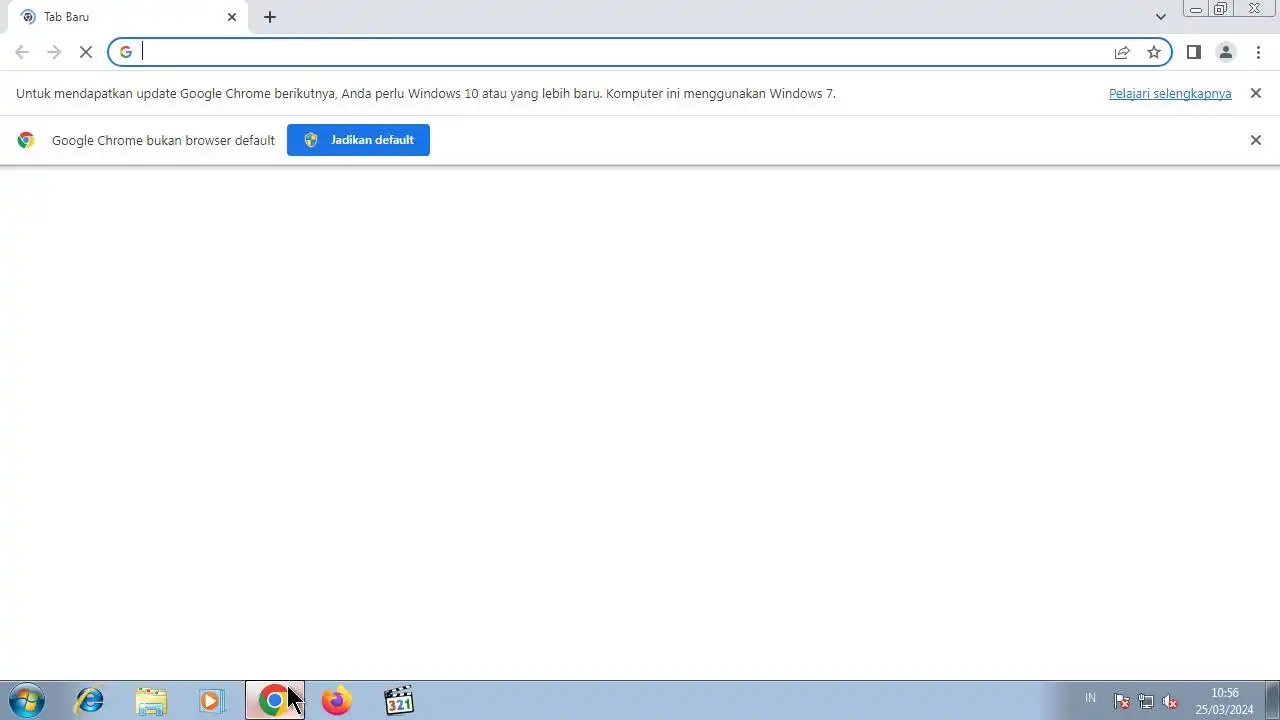Click Show desktop button

(1272, 701)
